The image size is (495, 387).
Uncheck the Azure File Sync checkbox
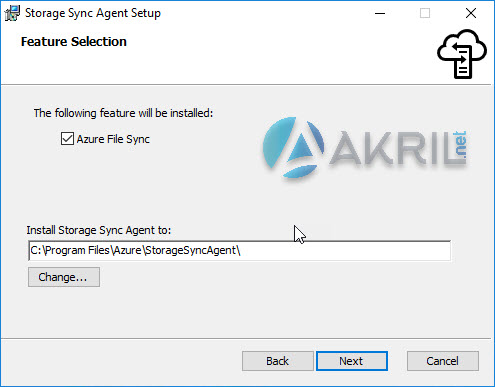click(x=67, y=138)
